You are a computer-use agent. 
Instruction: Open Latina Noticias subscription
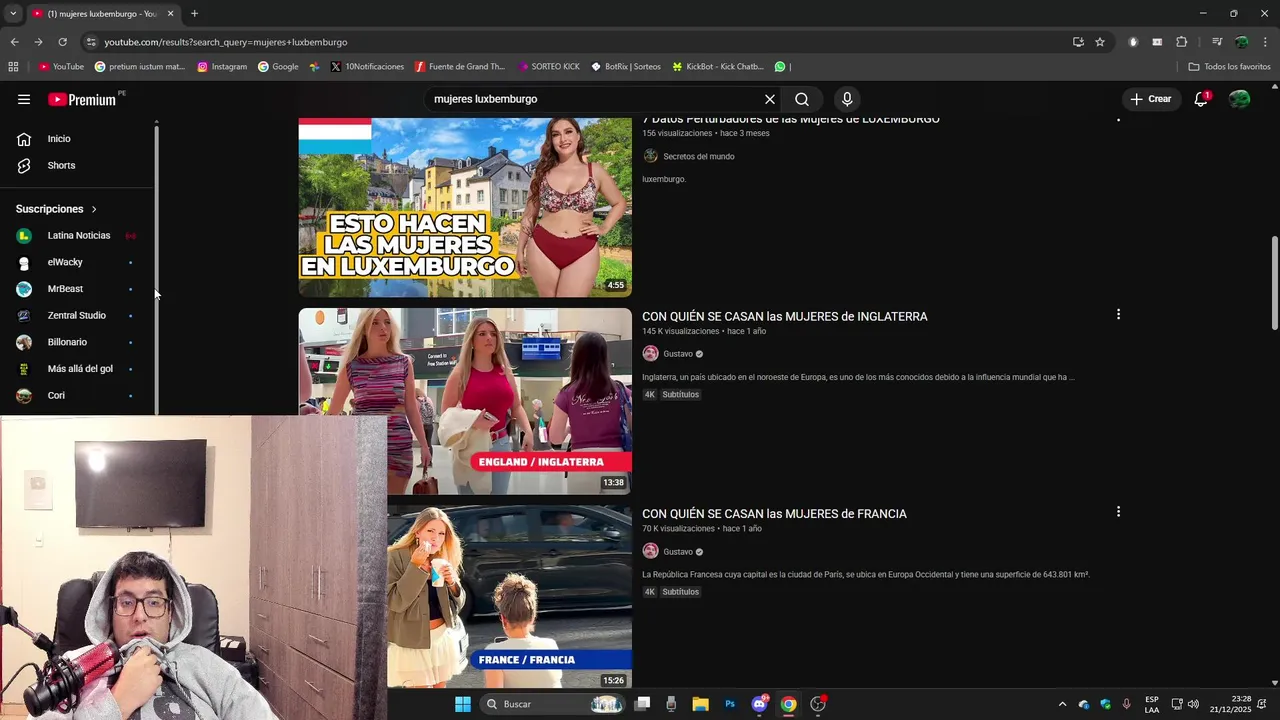point(78,236)
